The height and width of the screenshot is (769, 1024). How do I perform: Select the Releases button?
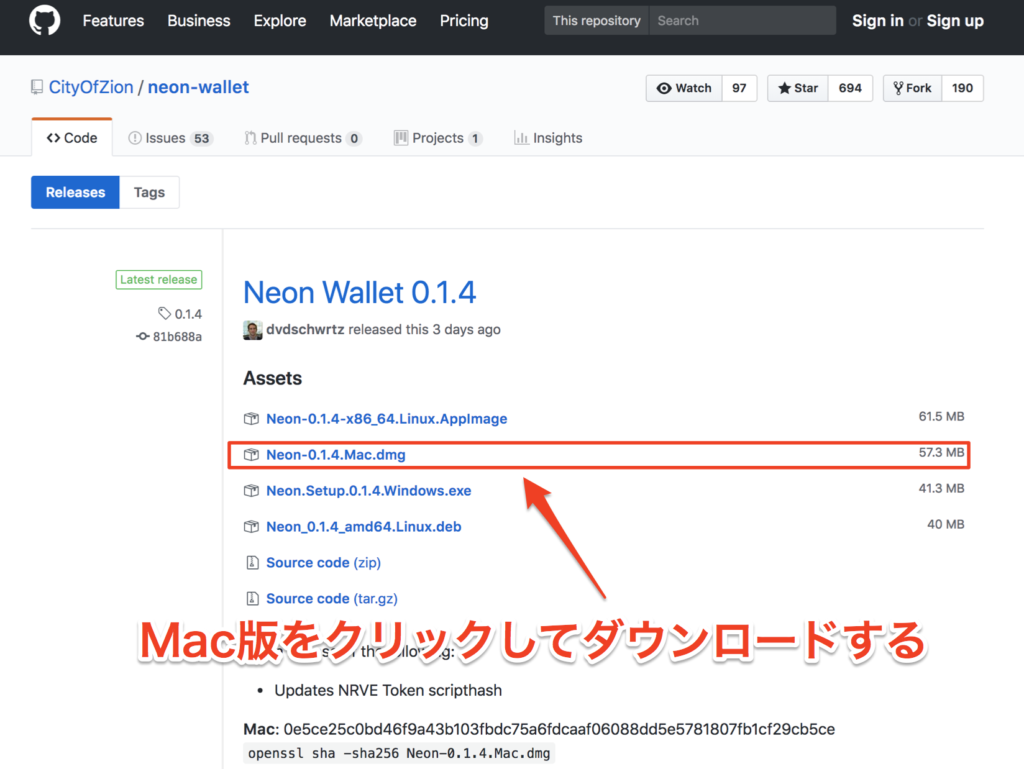pos(75,192)
